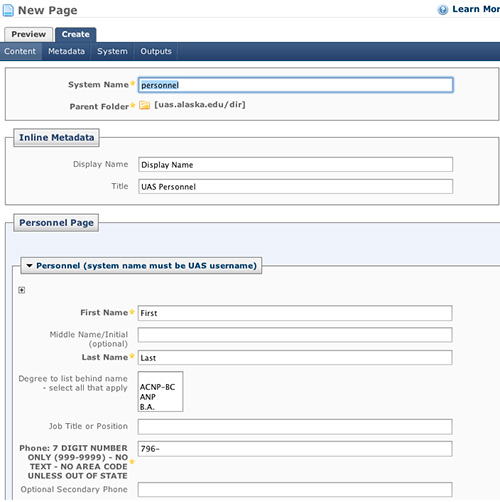Screen dimensions: 500x502
Task: Click the Phone field containing 796-
Action: (295, 449)
